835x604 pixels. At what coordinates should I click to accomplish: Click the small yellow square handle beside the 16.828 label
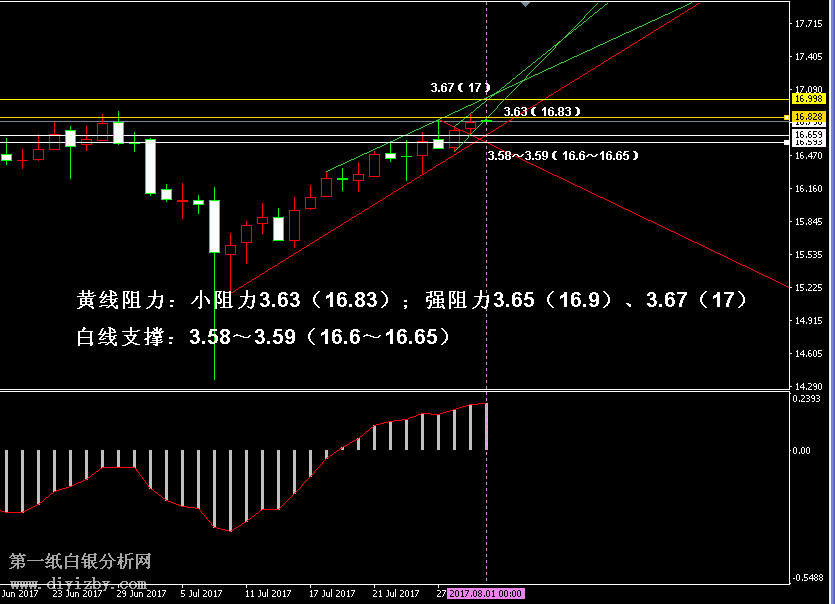click(x=785, y=117)
